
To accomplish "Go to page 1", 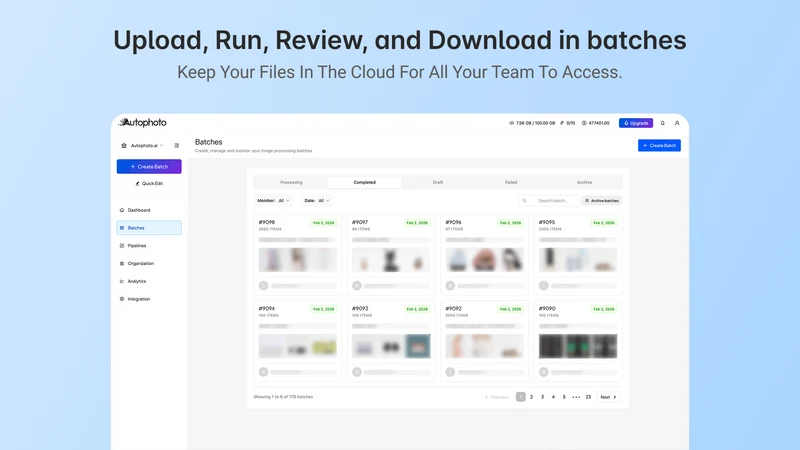I will click(x=520, y=397).
